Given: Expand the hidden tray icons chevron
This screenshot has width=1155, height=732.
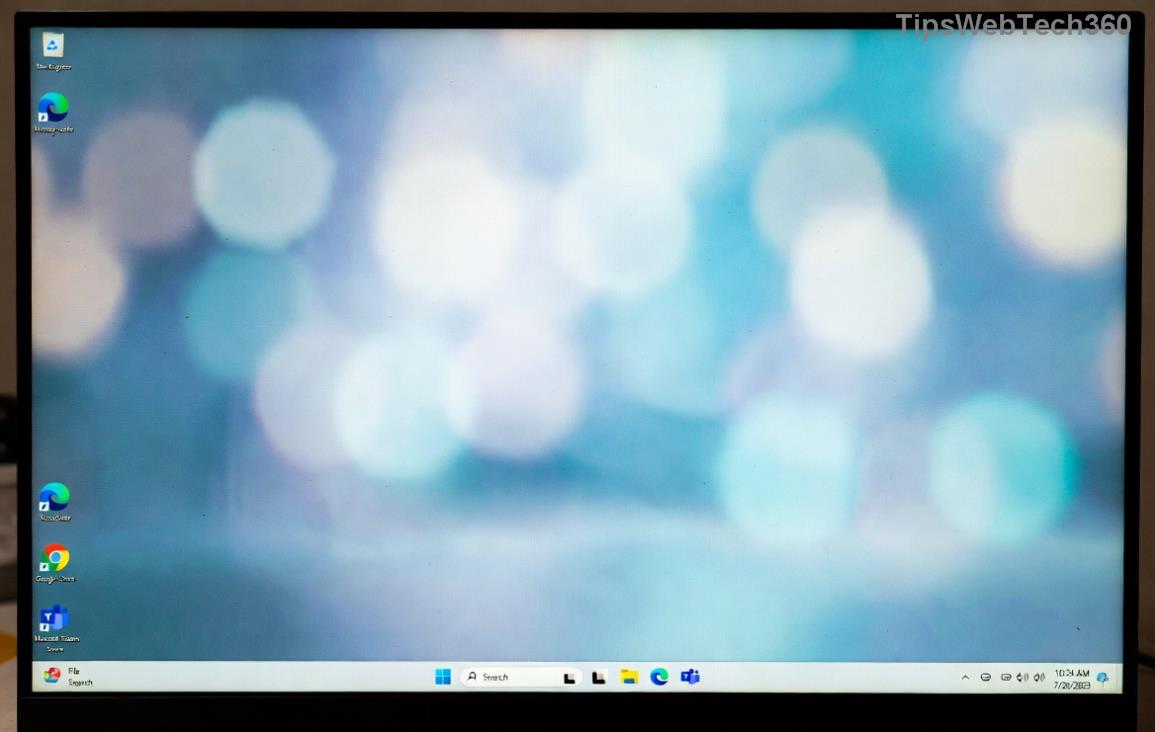Looking at the screenshot, I should point(965,678).
